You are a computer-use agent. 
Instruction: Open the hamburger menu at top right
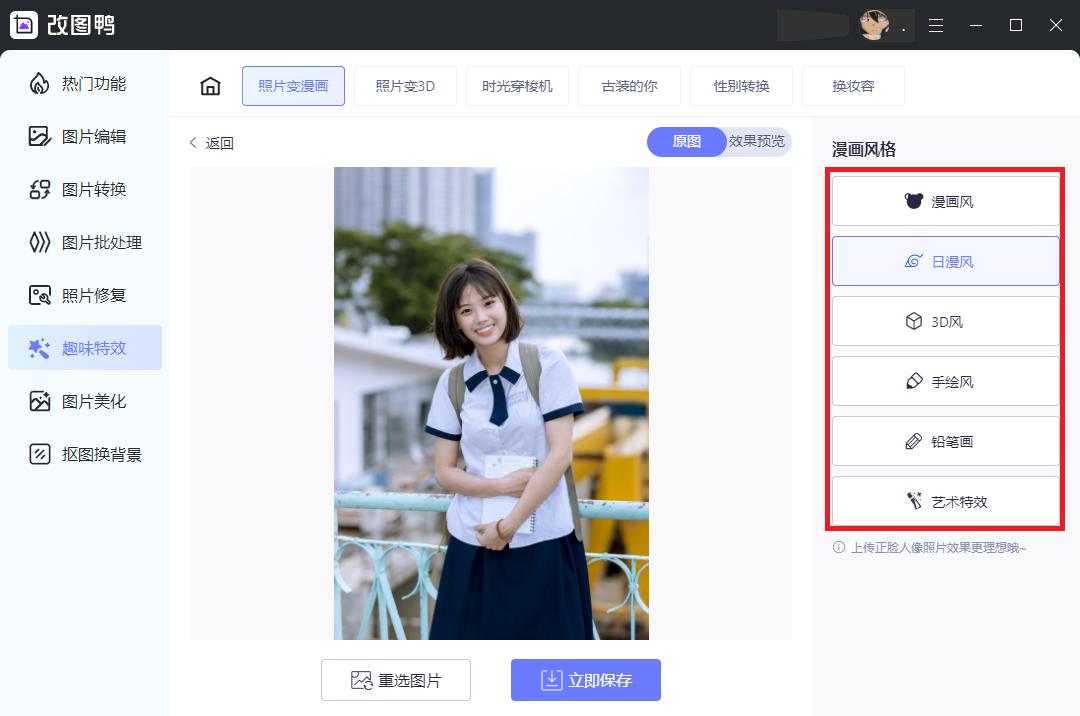pos(936,26)
